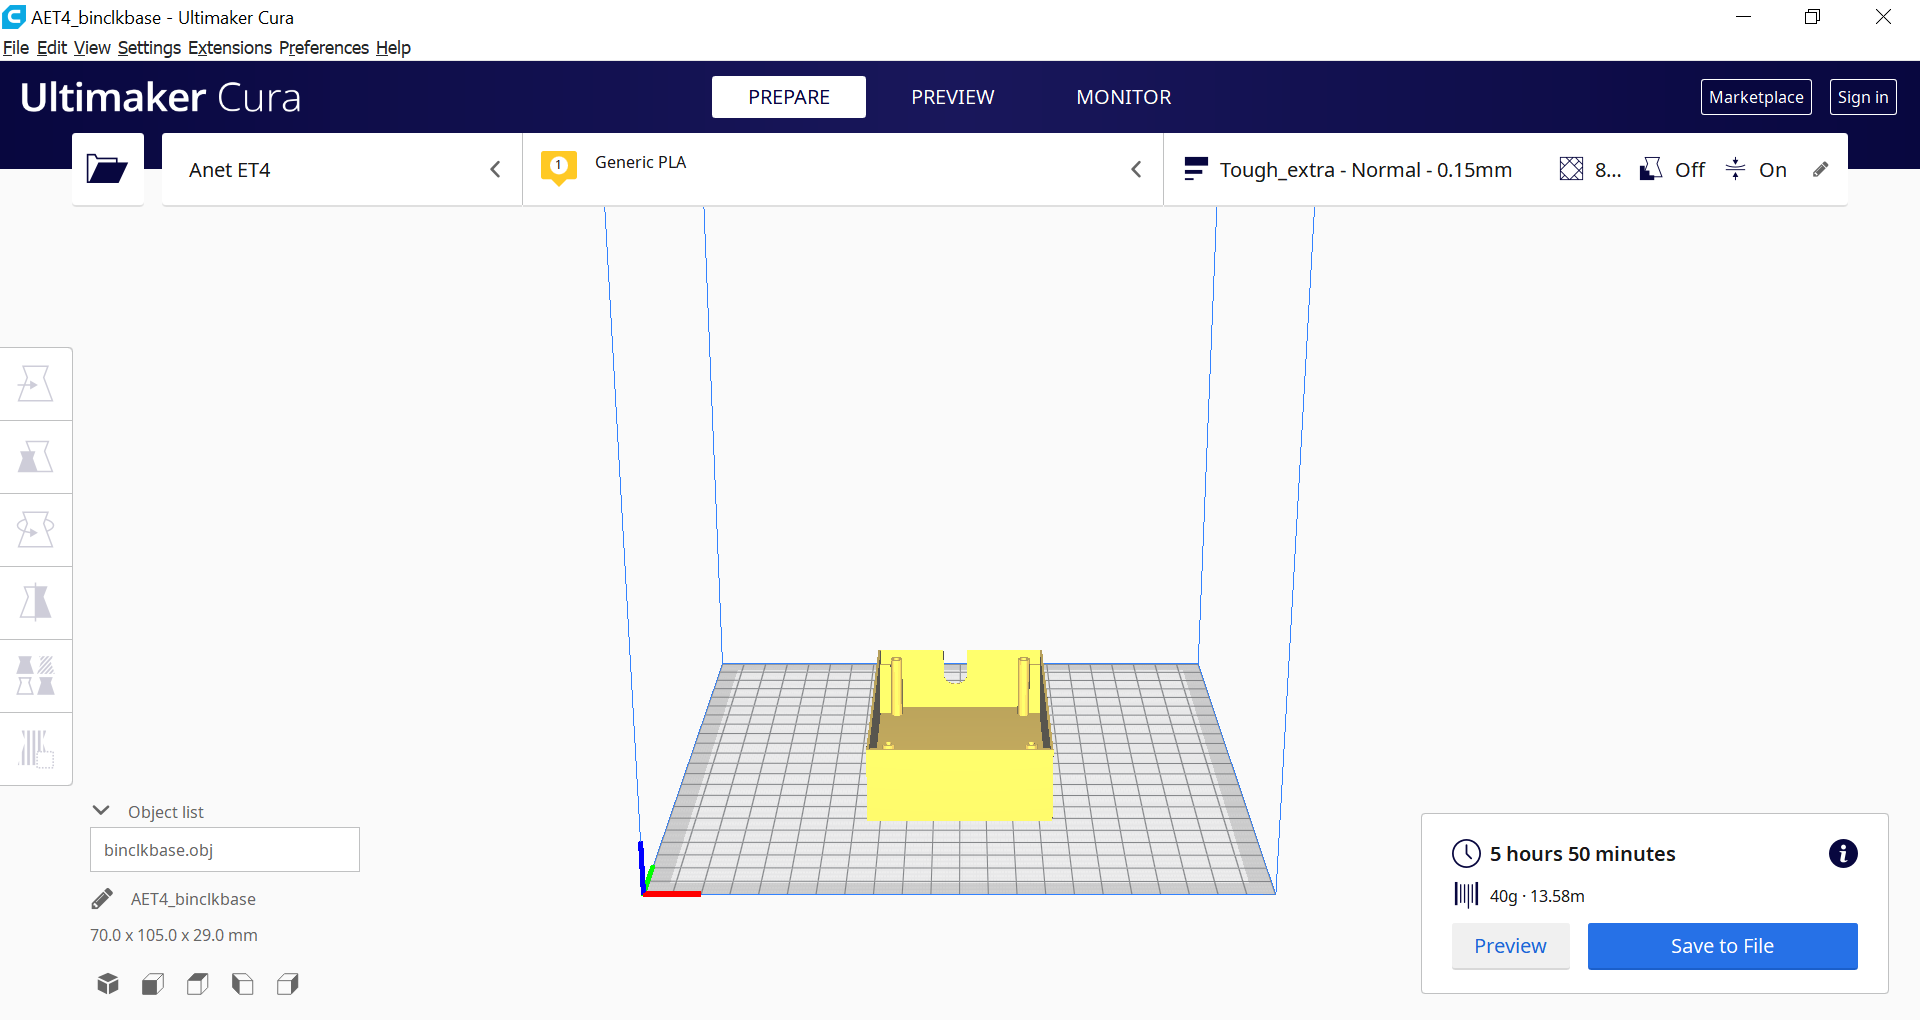Switch to left side view icon
The image size is (1920, 1020).
[x=243, y=984]
